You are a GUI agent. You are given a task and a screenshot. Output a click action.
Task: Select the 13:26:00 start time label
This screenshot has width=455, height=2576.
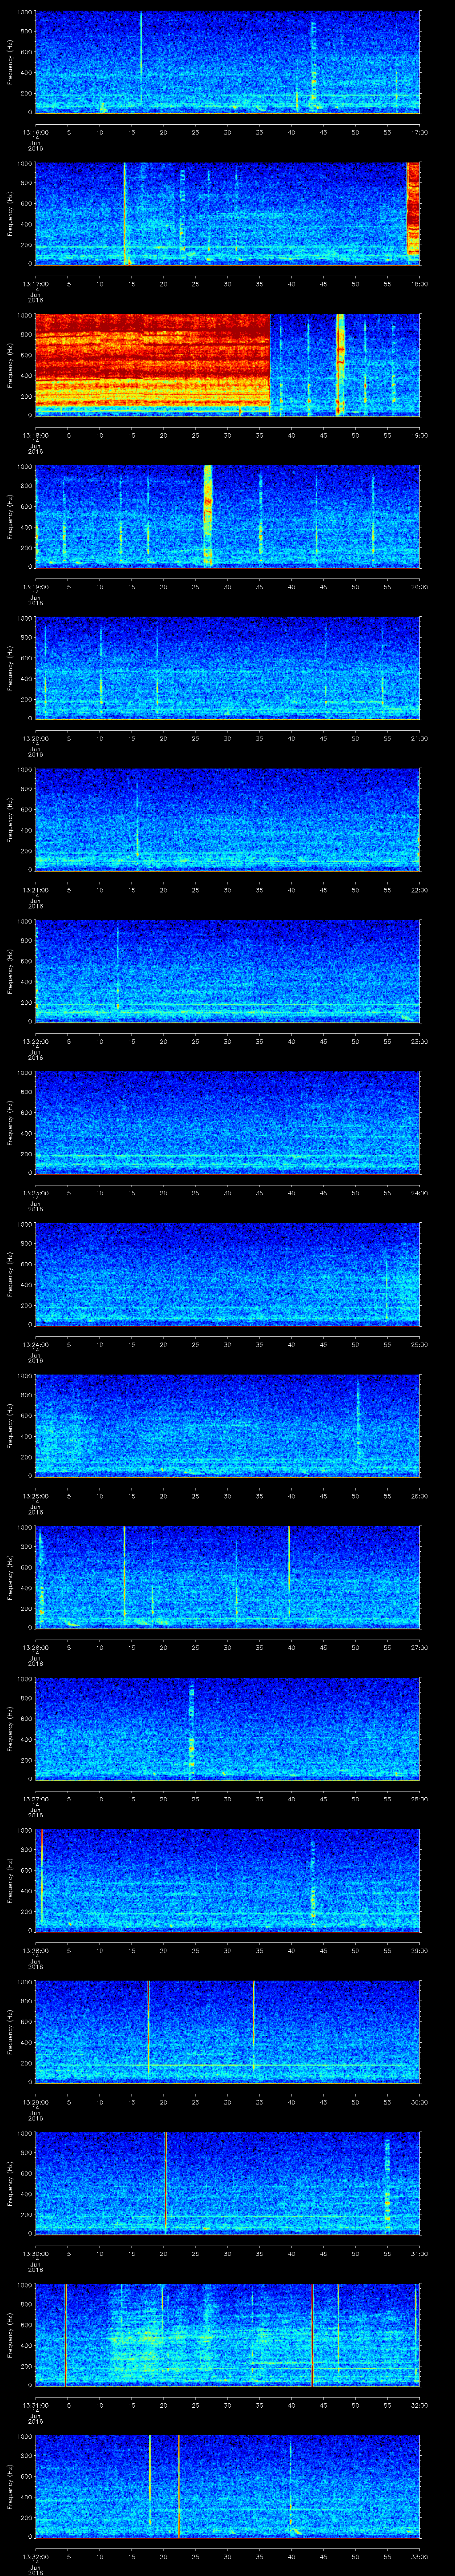click(x=35, y=1647)
